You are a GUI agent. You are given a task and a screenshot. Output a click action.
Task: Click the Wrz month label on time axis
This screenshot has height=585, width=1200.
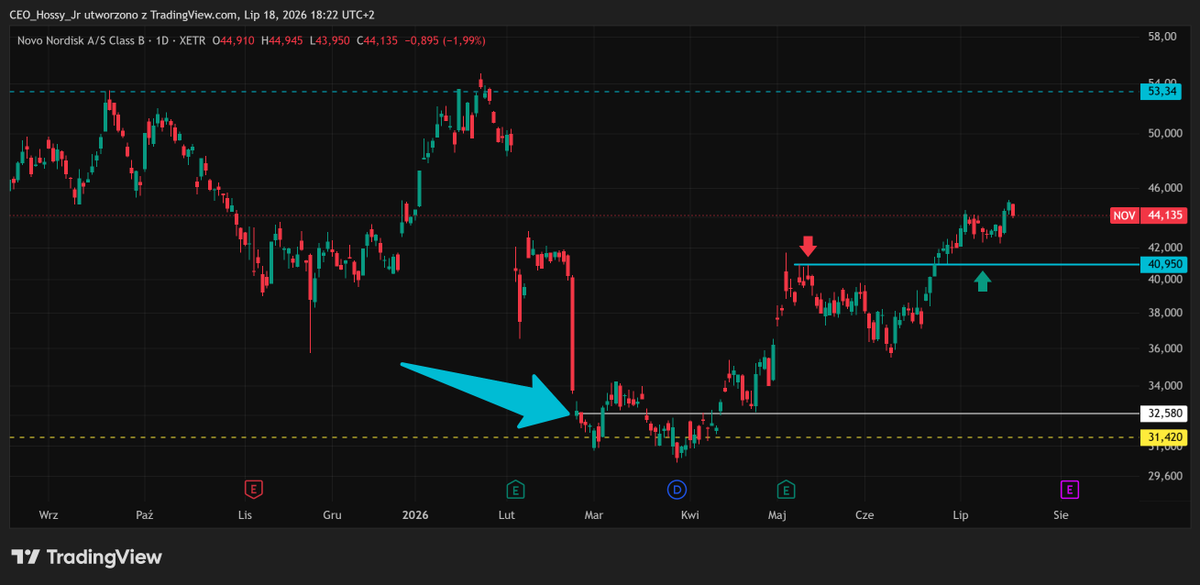48,515
